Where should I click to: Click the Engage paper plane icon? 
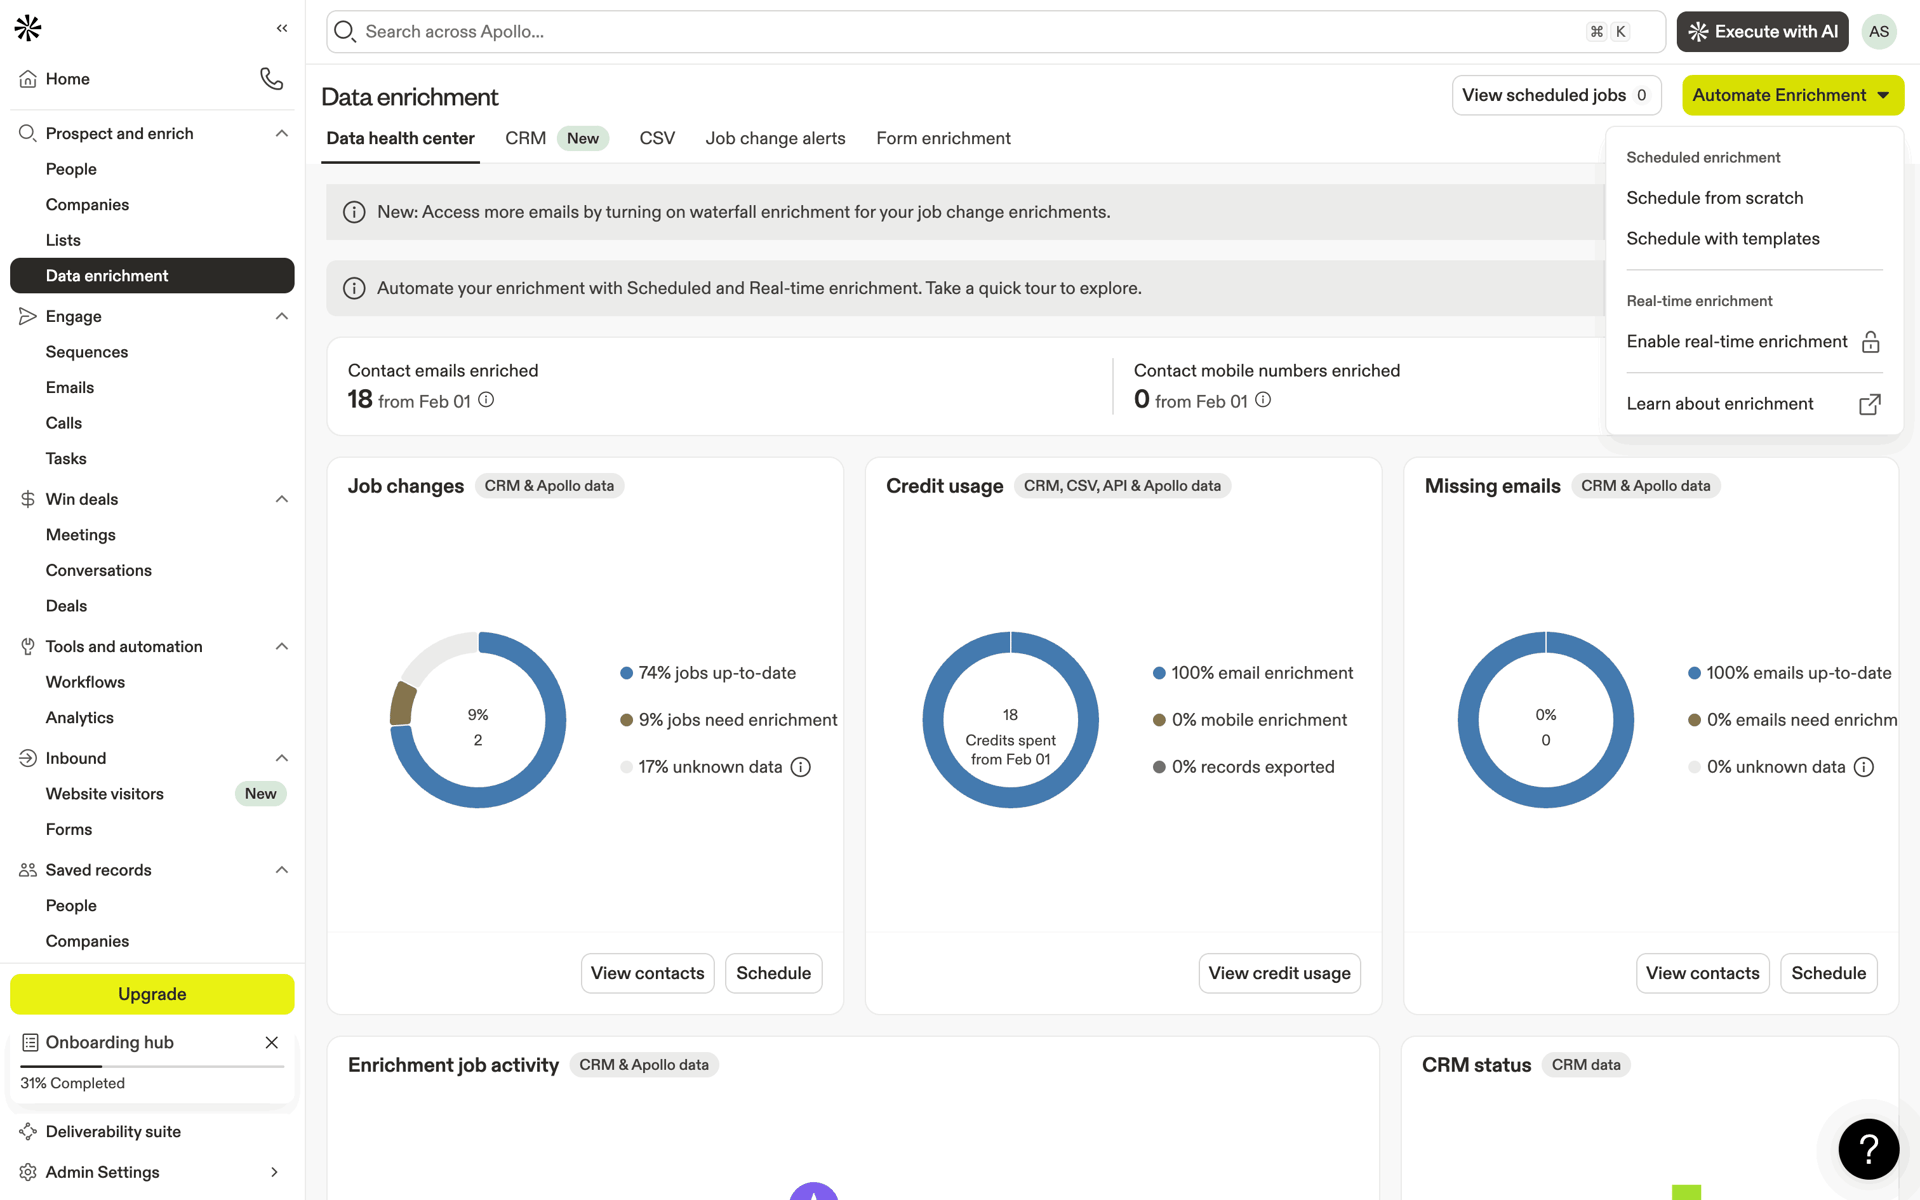28,316
